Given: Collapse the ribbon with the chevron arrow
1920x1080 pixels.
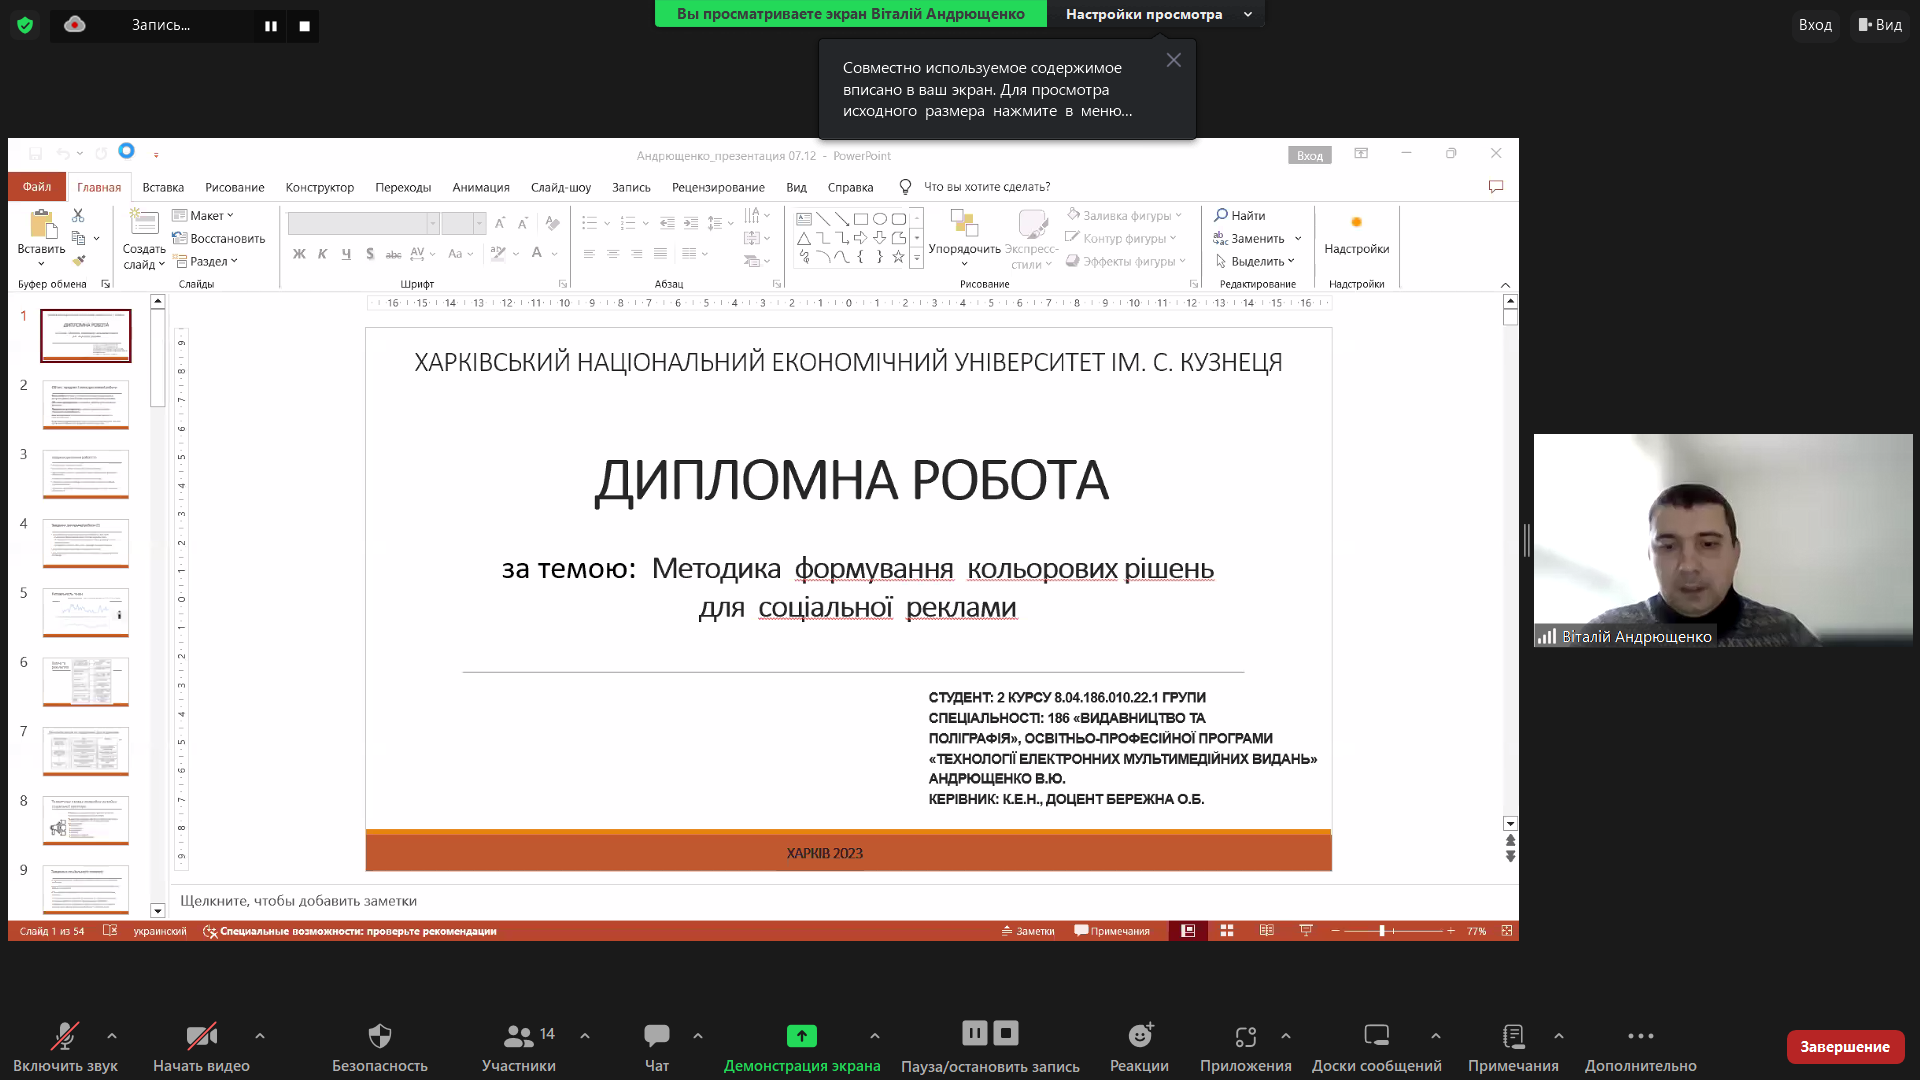Looking at the screenshot, I should click(1505, 285).
